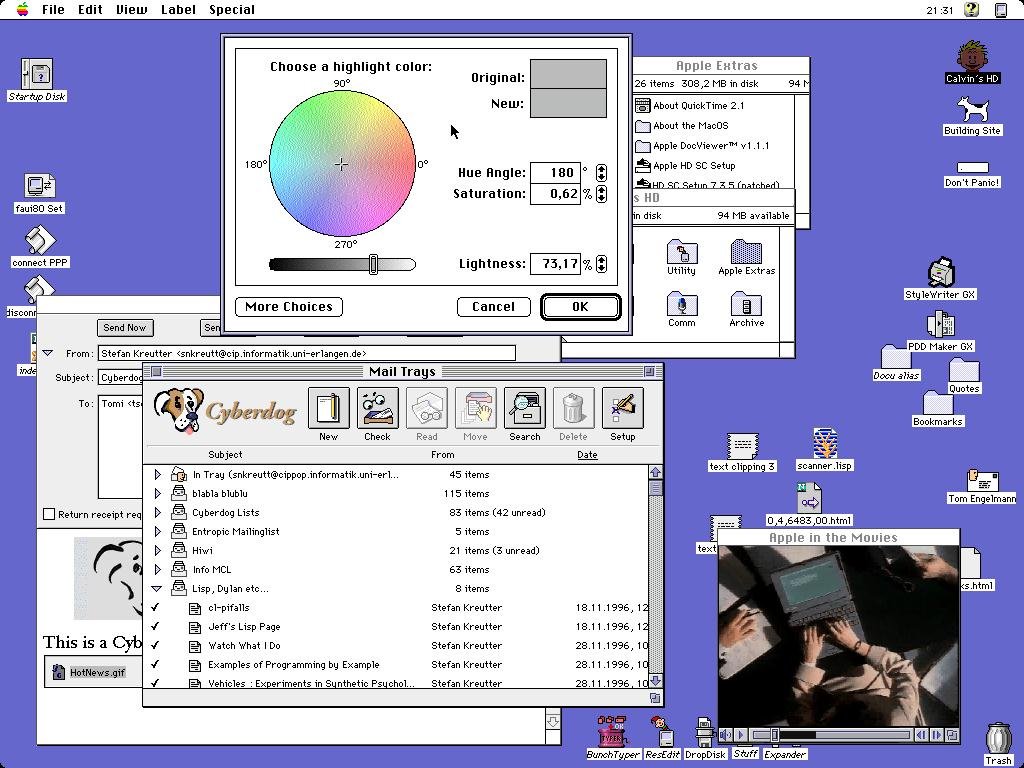Select the Calvin's HD disk icon
1024x768 pixels.
(972, 56)
